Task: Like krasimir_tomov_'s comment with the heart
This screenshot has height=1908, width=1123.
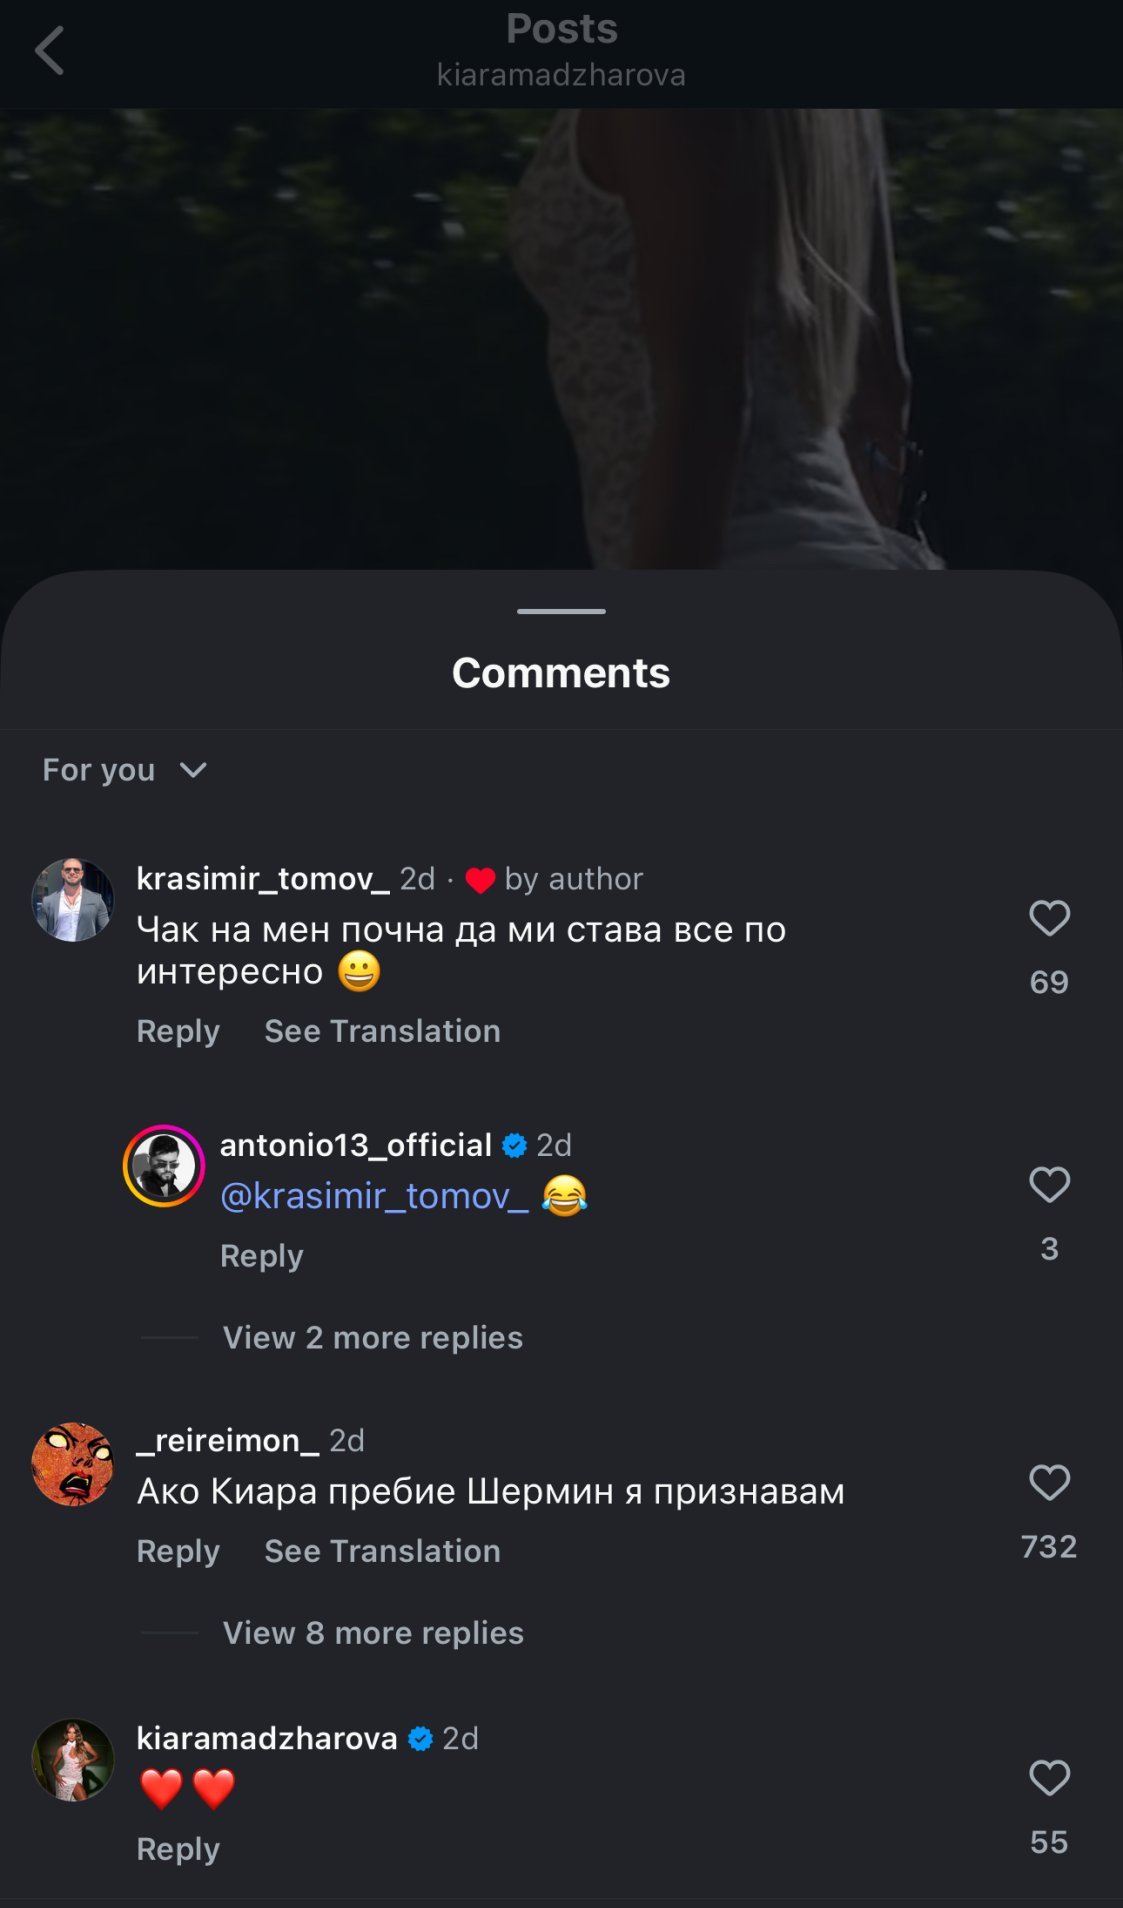Action: 1049,918
